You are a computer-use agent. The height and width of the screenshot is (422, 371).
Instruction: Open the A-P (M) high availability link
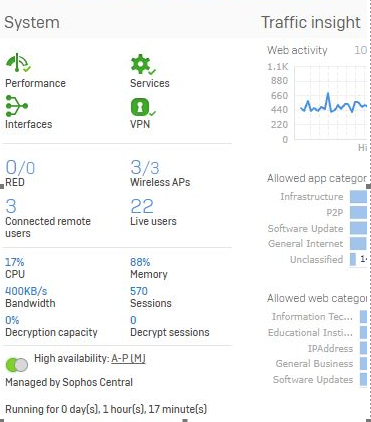tap(128, 359)
